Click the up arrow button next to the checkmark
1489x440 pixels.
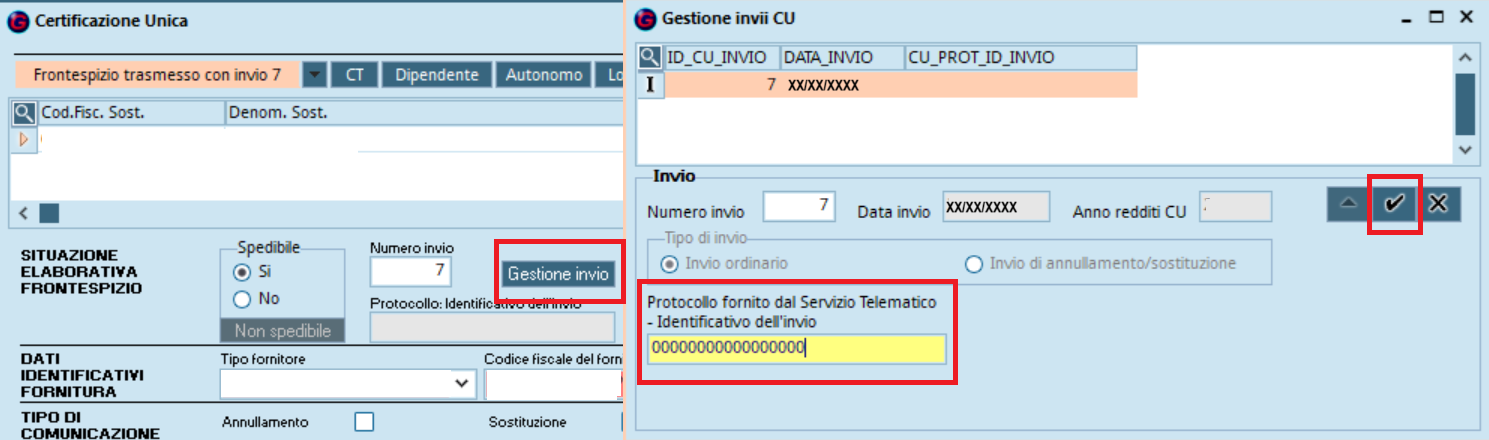point(1349,203)
